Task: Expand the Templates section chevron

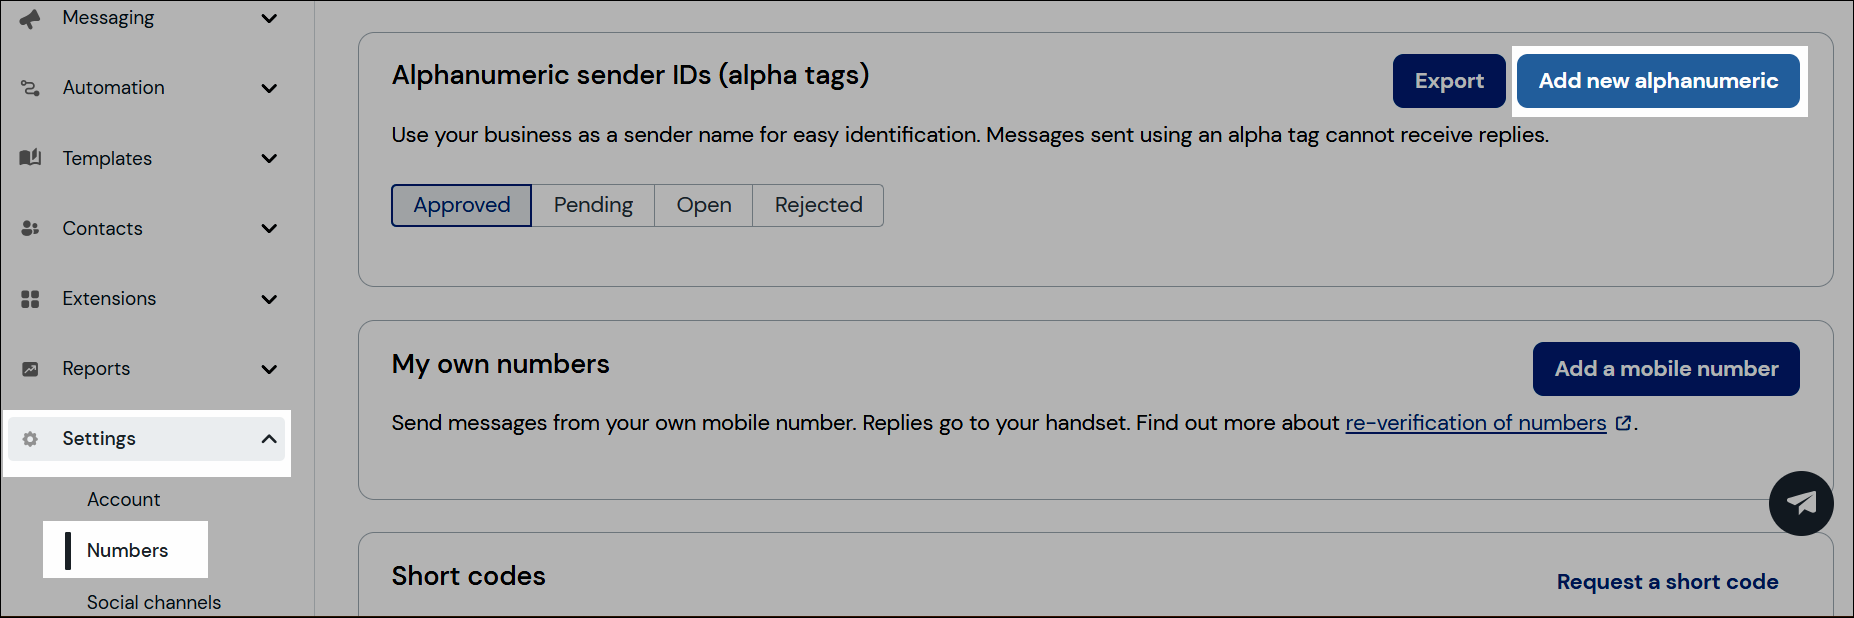Action: (269, 158)
